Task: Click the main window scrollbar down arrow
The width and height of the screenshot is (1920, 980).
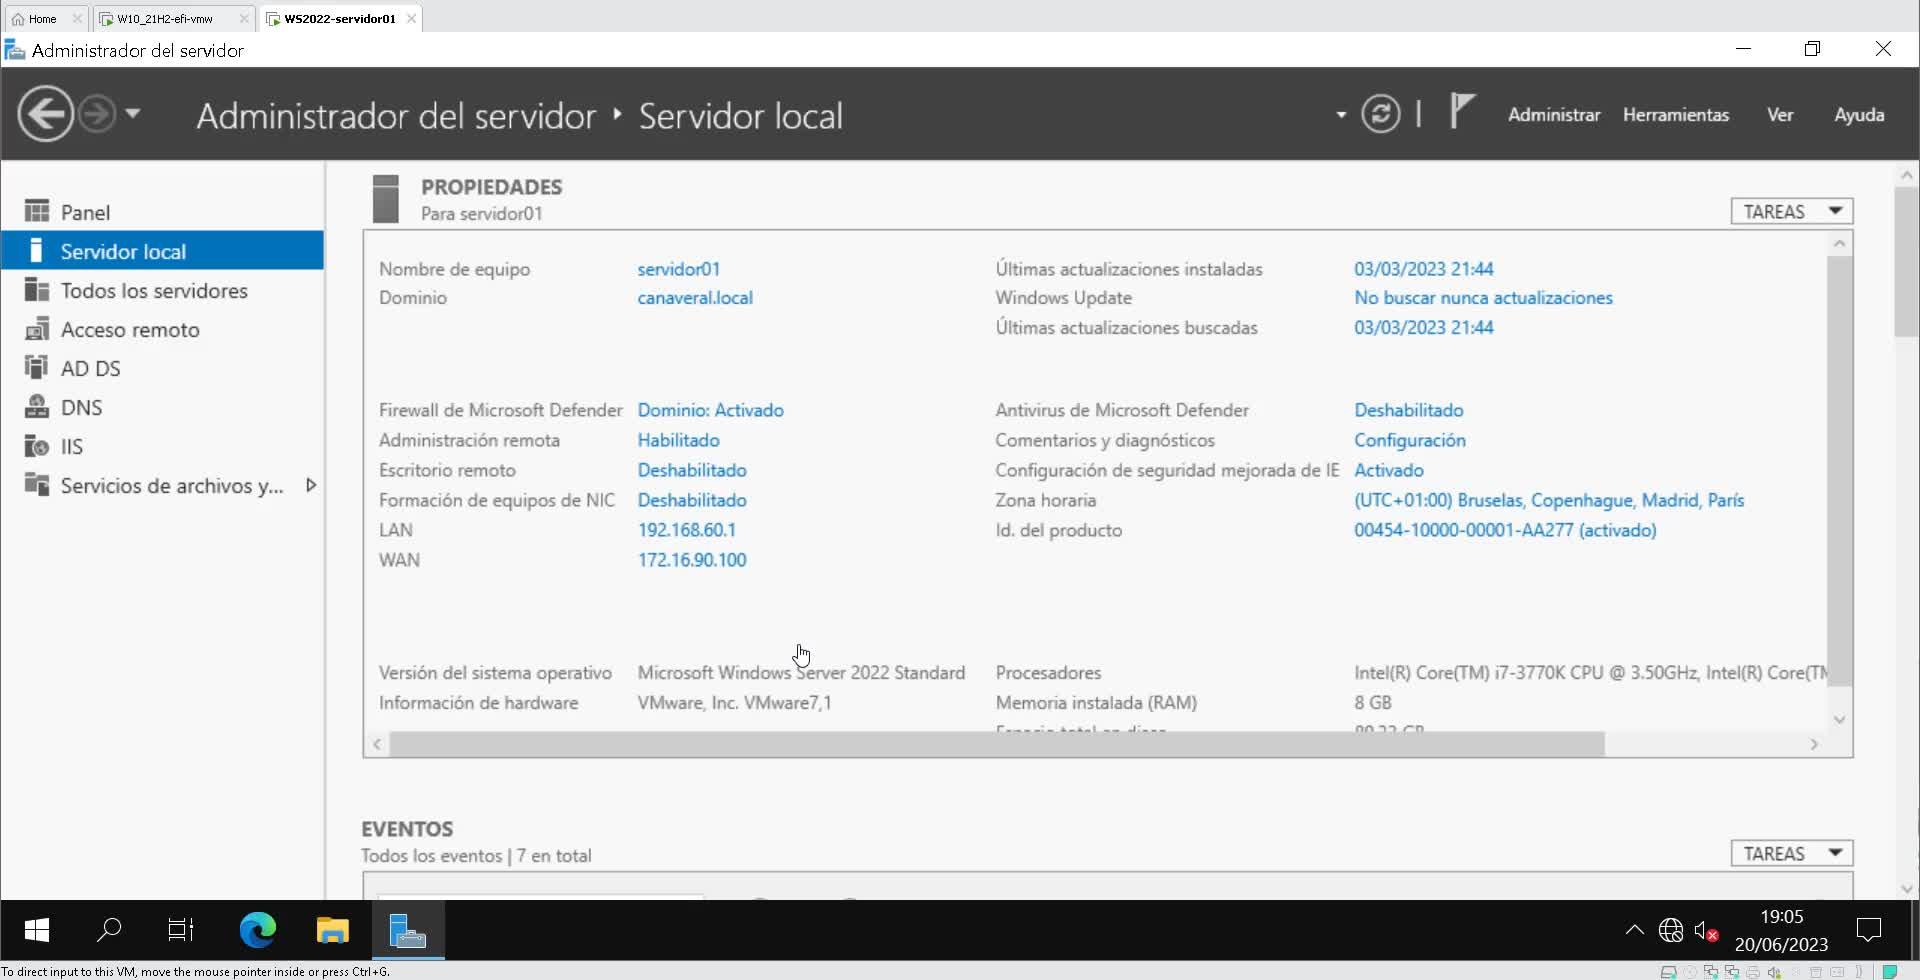Action: pos(1906,889)
